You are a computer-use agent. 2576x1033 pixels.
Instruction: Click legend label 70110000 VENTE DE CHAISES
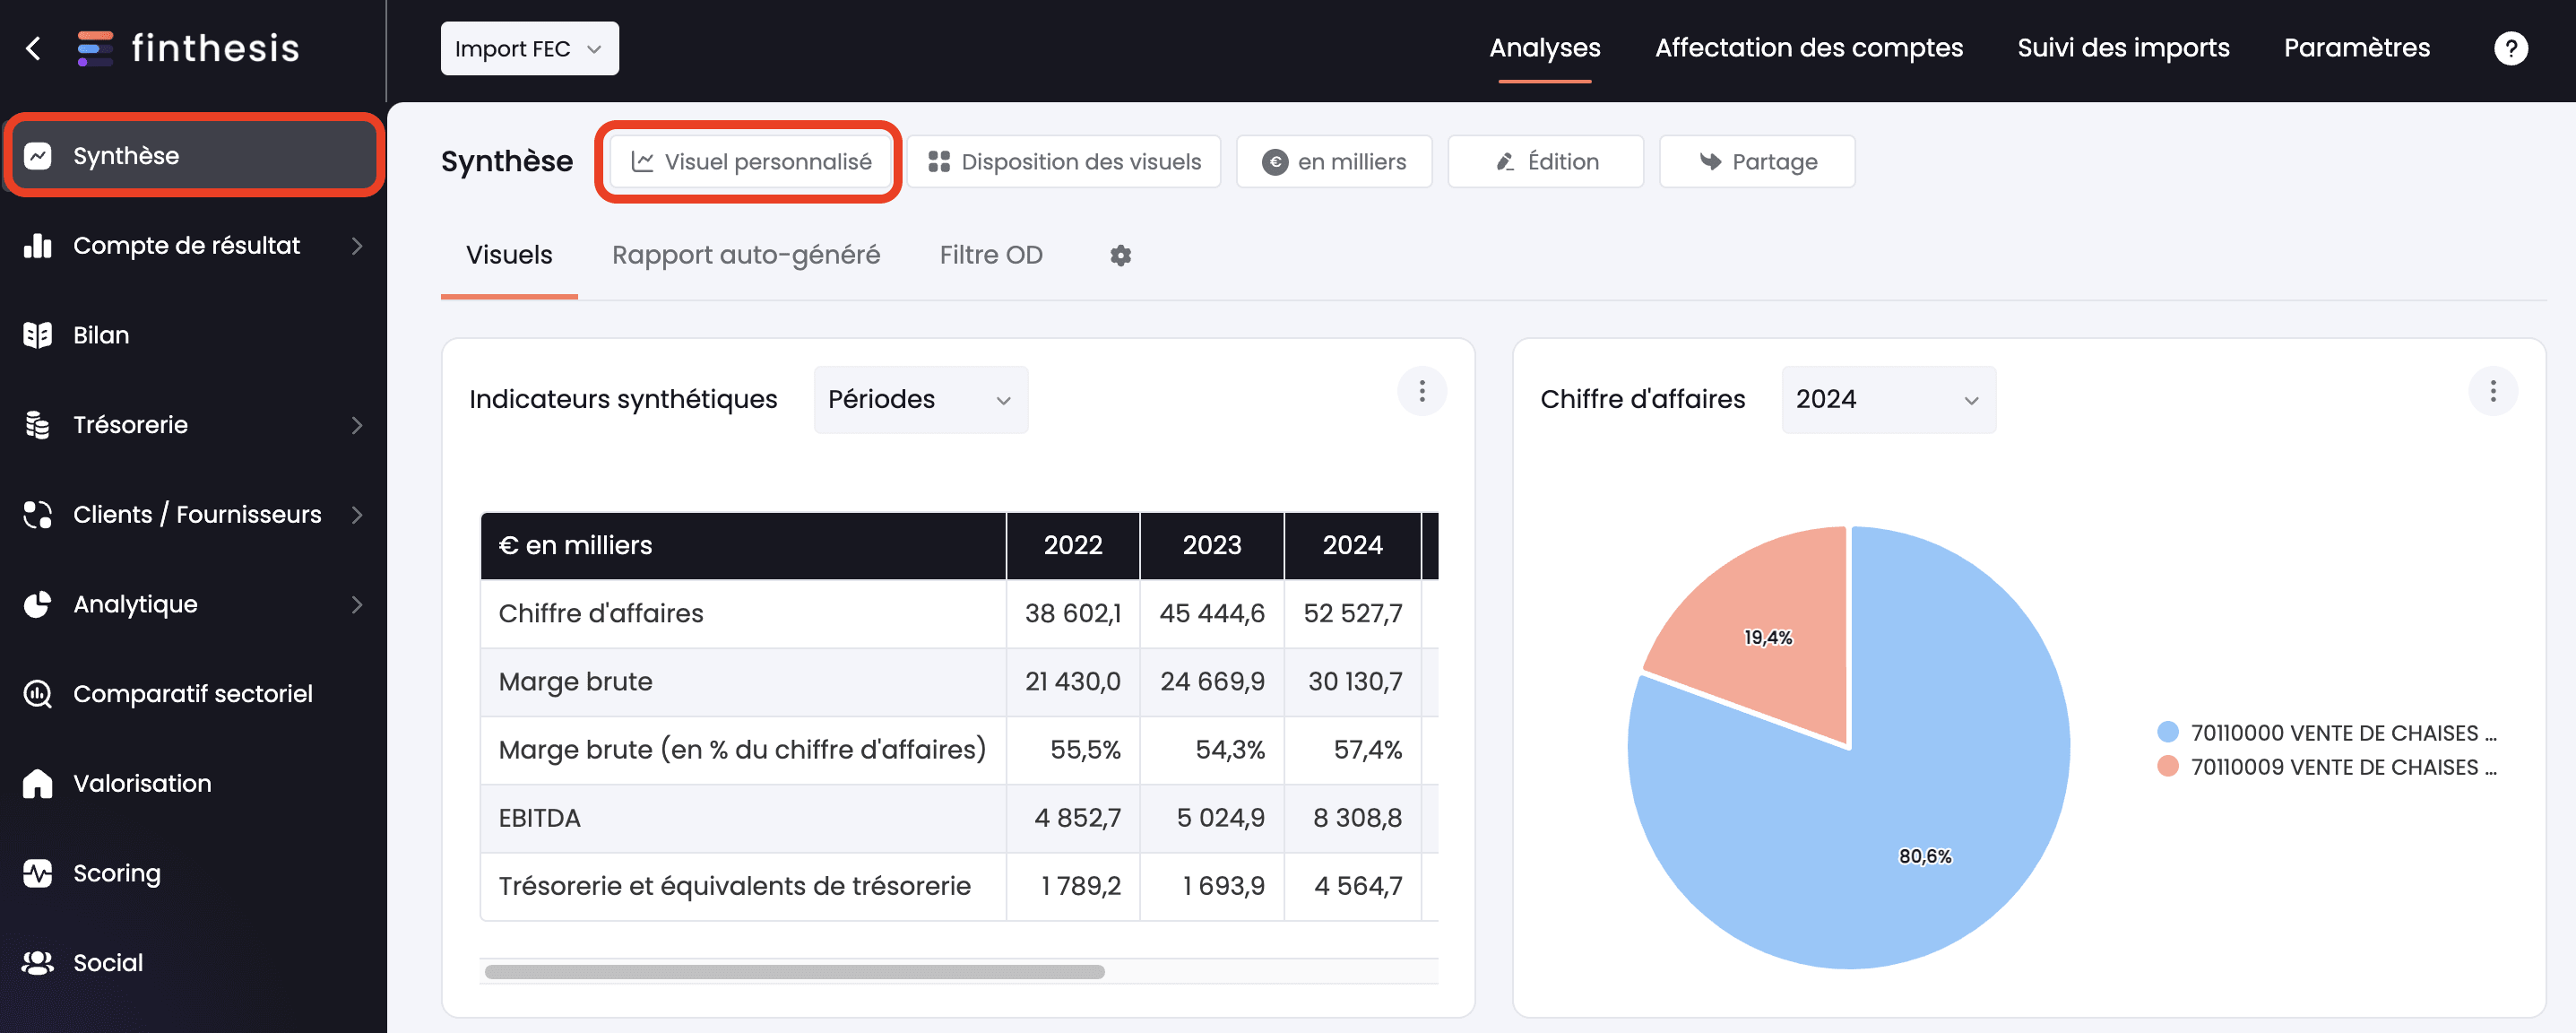click(2343, 733)
